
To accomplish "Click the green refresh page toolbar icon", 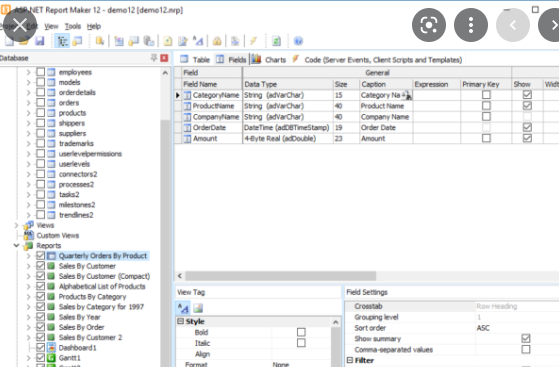I will coord(276,41).
